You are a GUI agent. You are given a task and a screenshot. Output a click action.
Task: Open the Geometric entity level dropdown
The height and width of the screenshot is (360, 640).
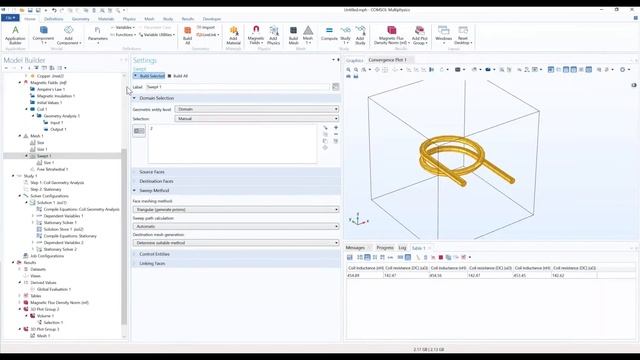click(257, 109)
